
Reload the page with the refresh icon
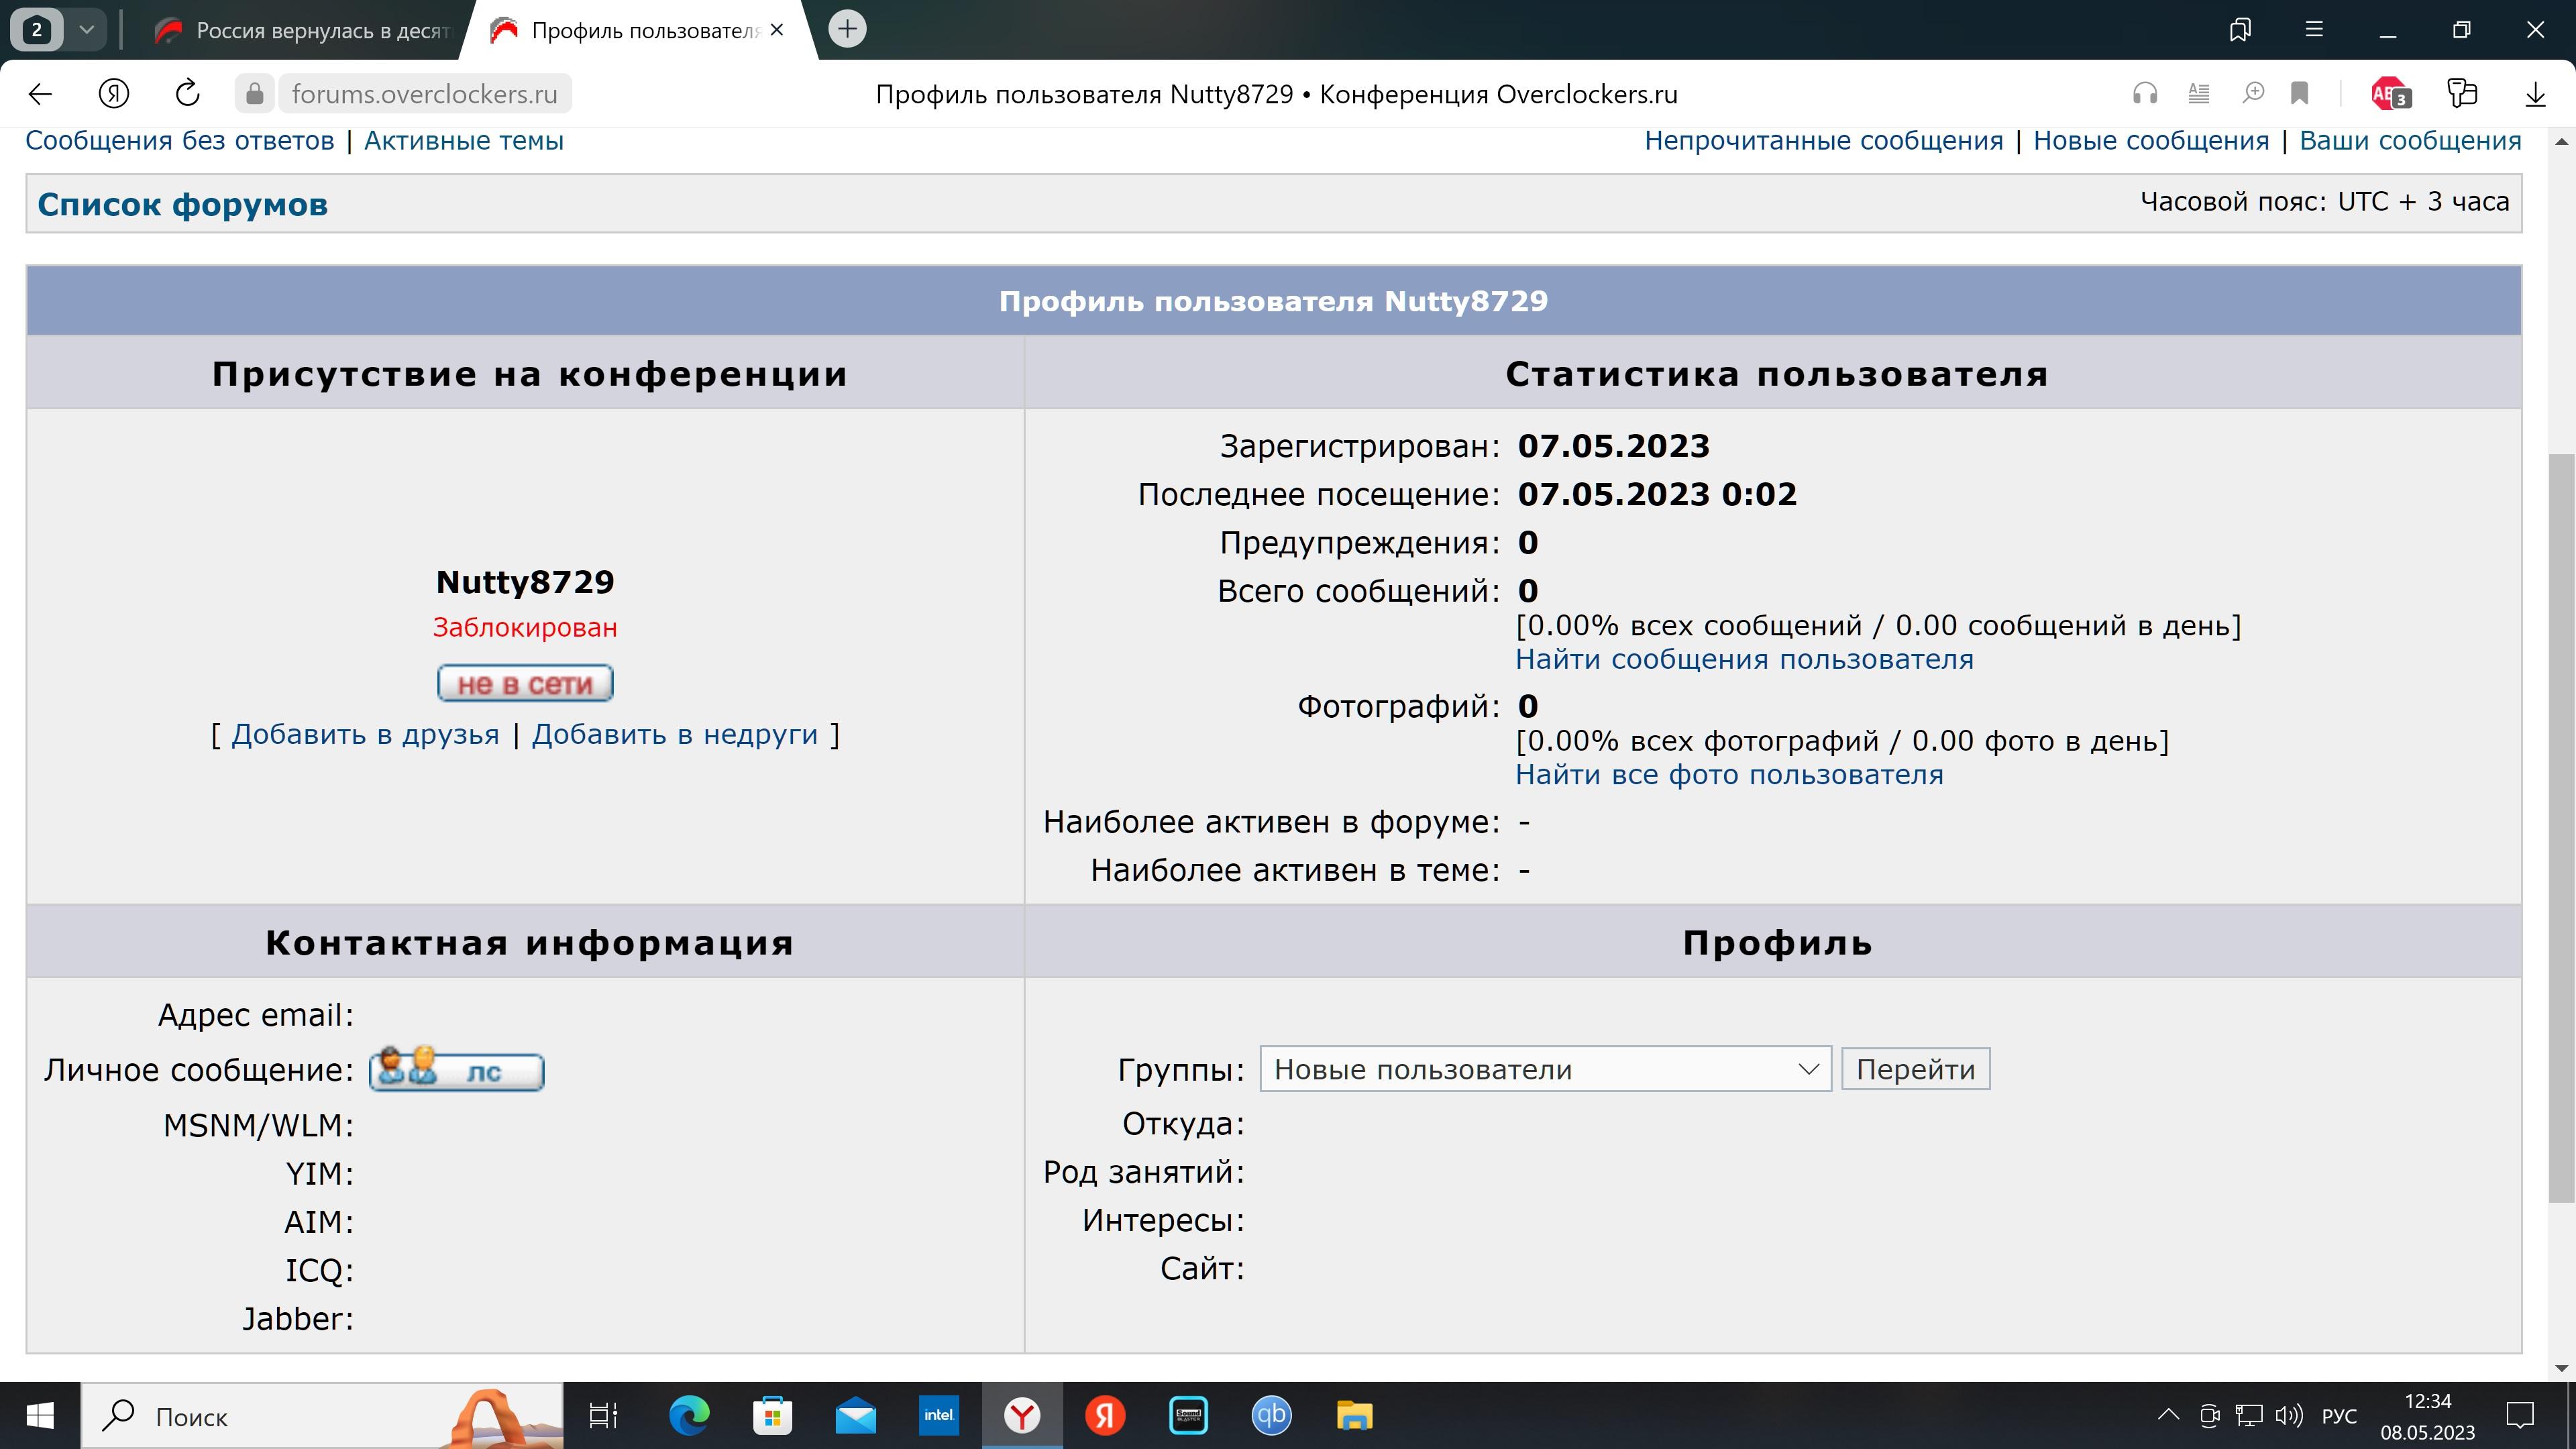(187, 94)
